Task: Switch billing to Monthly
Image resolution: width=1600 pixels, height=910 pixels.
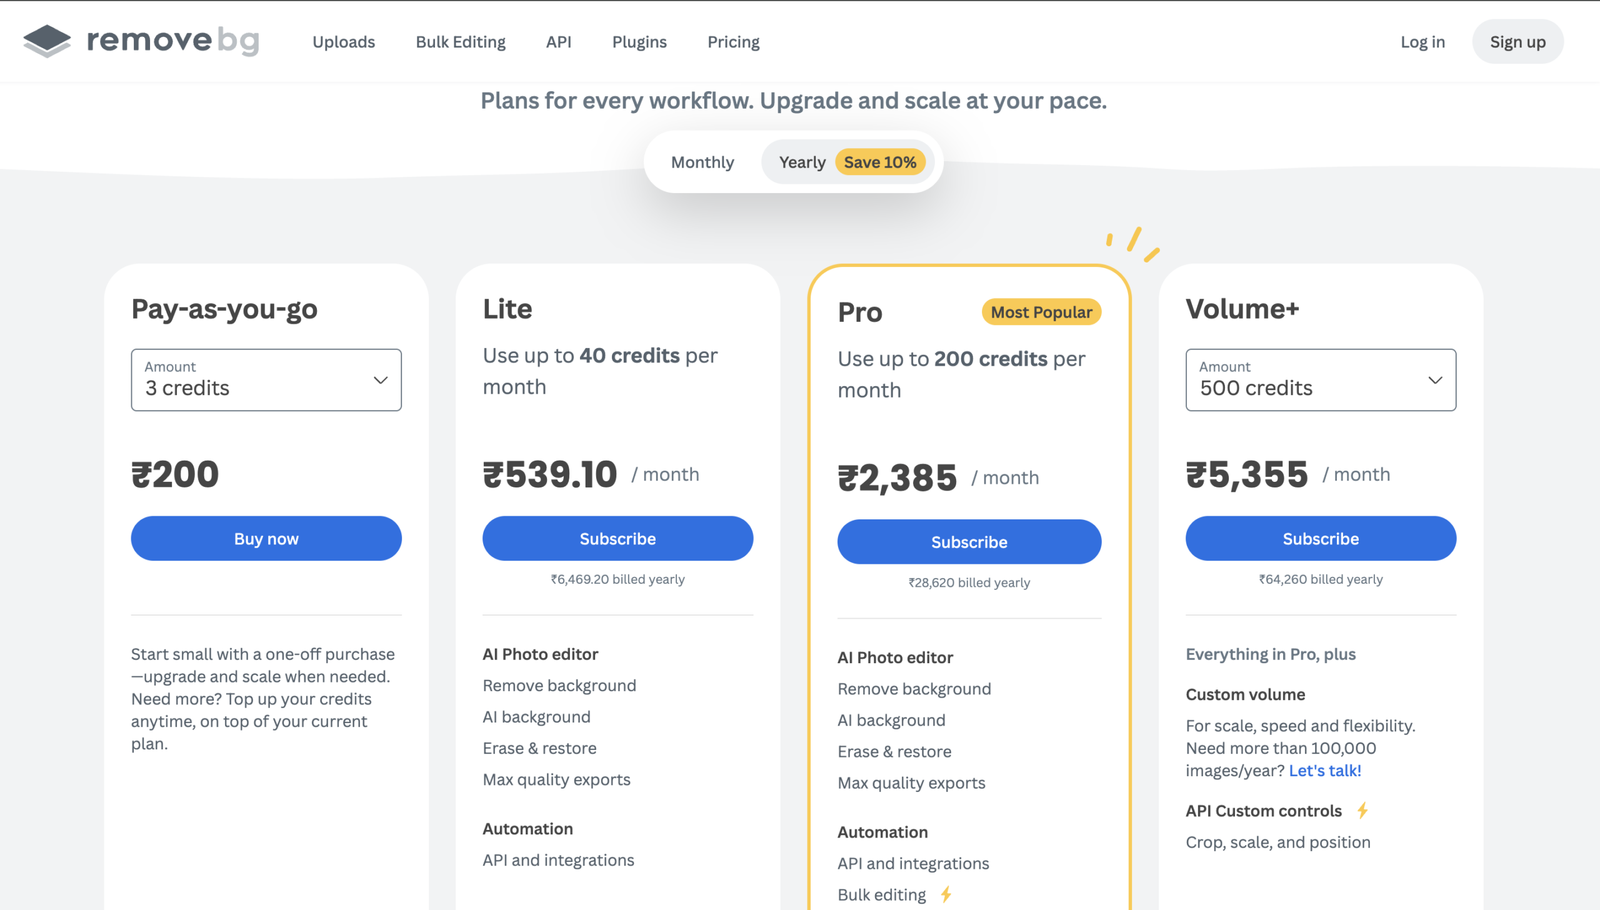Action: 702,162
